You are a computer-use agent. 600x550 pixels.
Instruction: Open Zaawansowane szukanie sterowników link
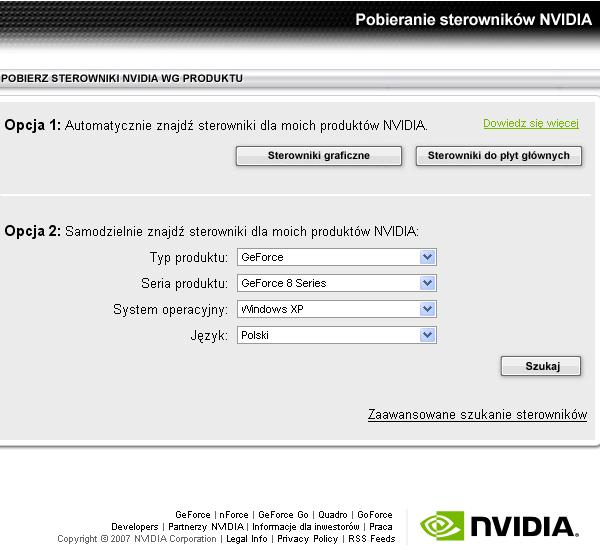click(477, 415)
